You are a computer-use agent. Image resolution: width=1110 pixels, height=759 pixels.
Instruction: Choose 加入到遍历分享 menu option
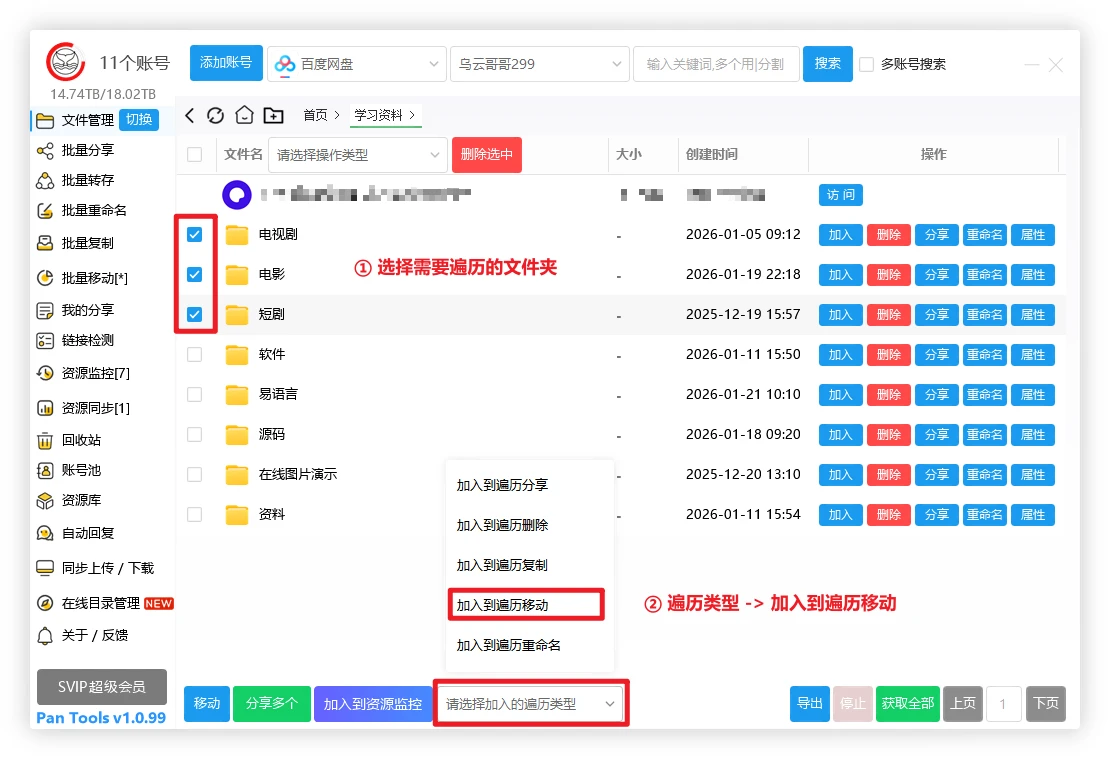502,485
